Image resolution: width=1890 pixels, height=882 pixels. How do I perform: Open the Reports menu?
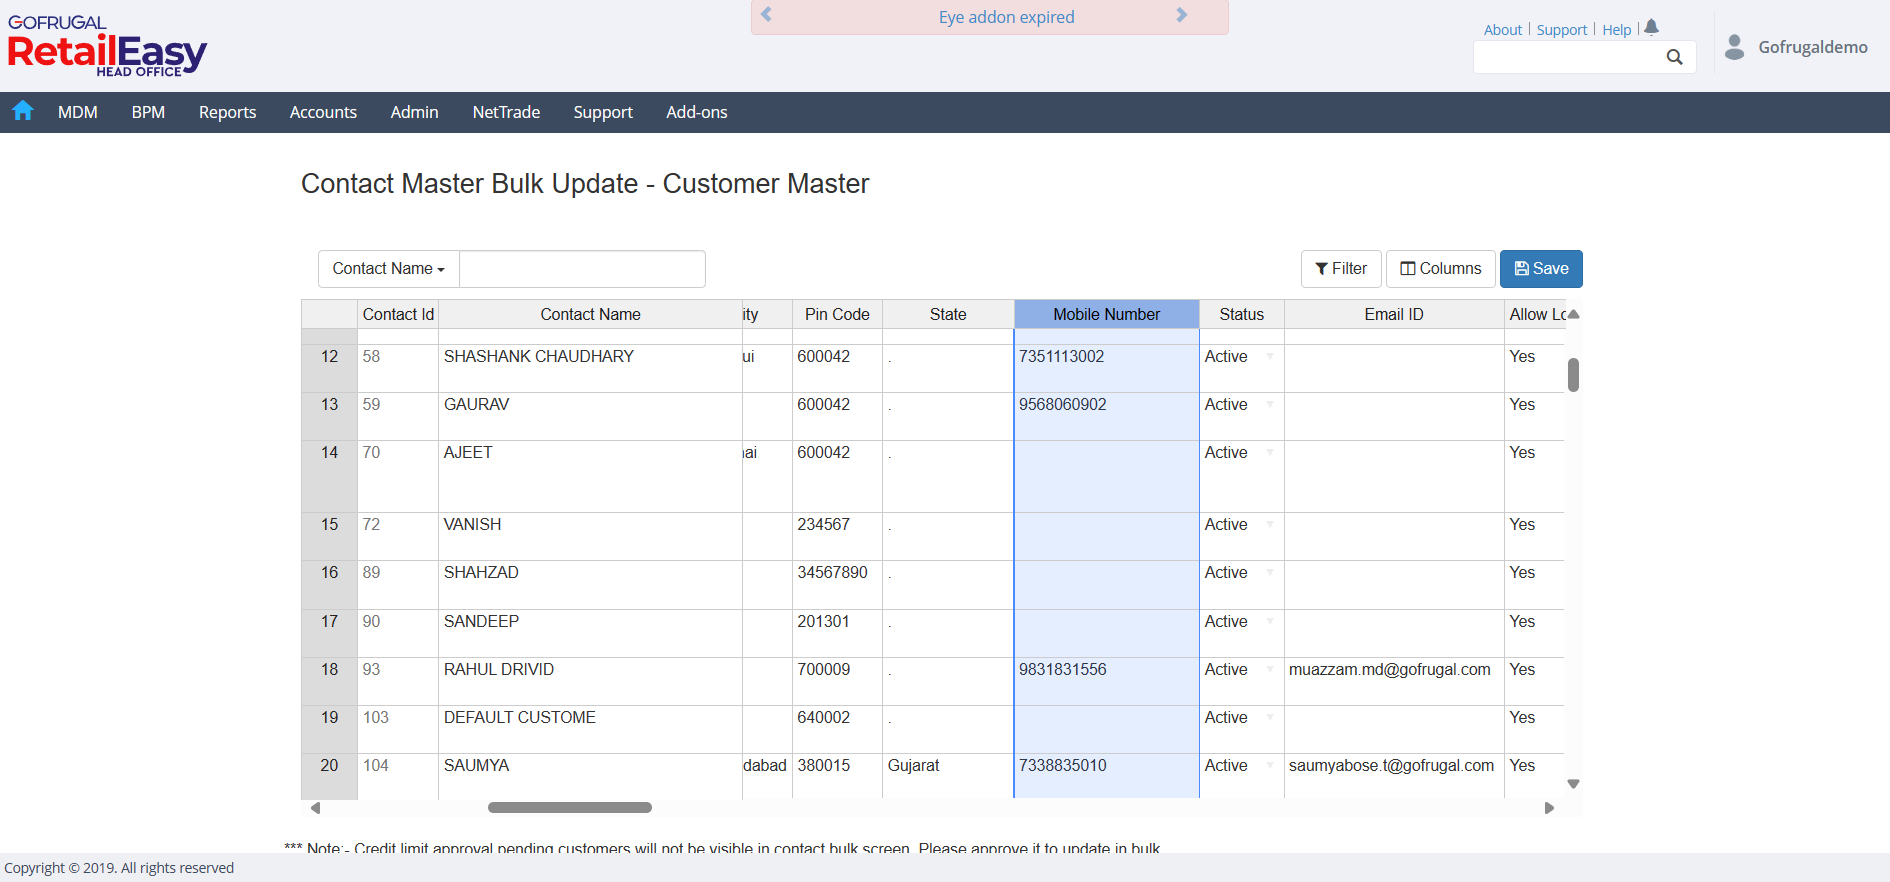point(227,112)
